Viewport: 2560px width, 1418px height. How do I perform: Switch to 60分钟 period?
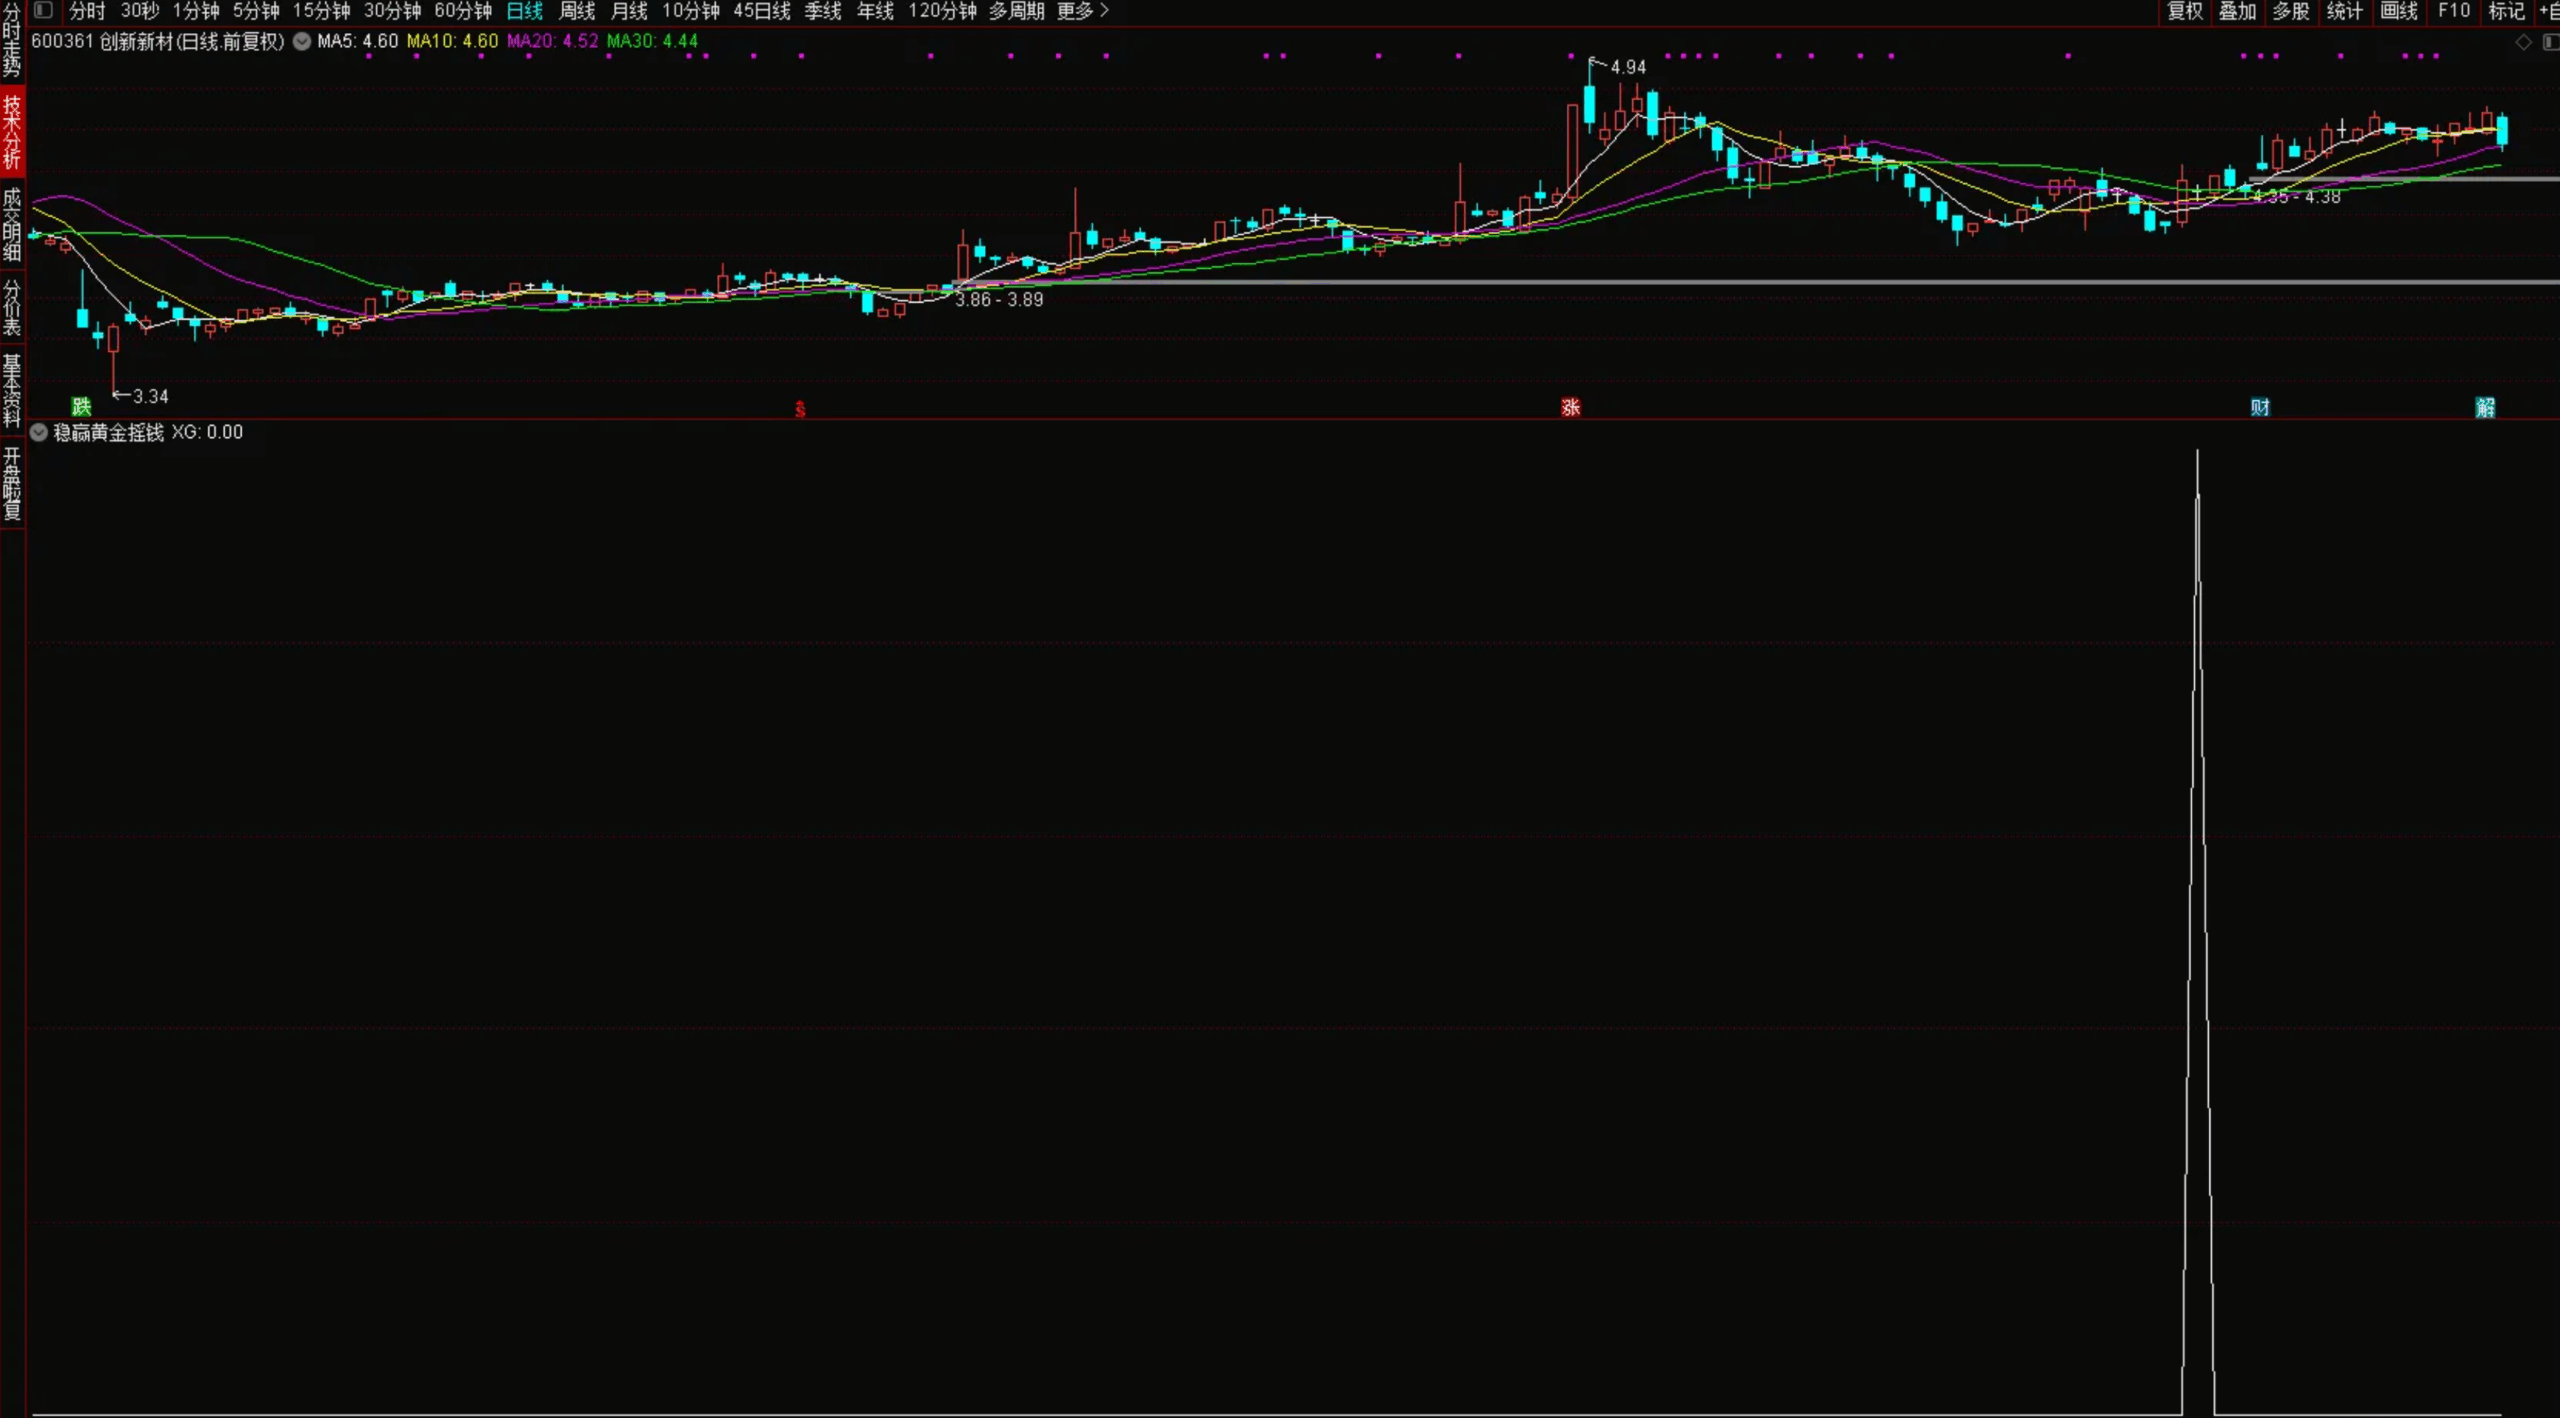[463, 11]
